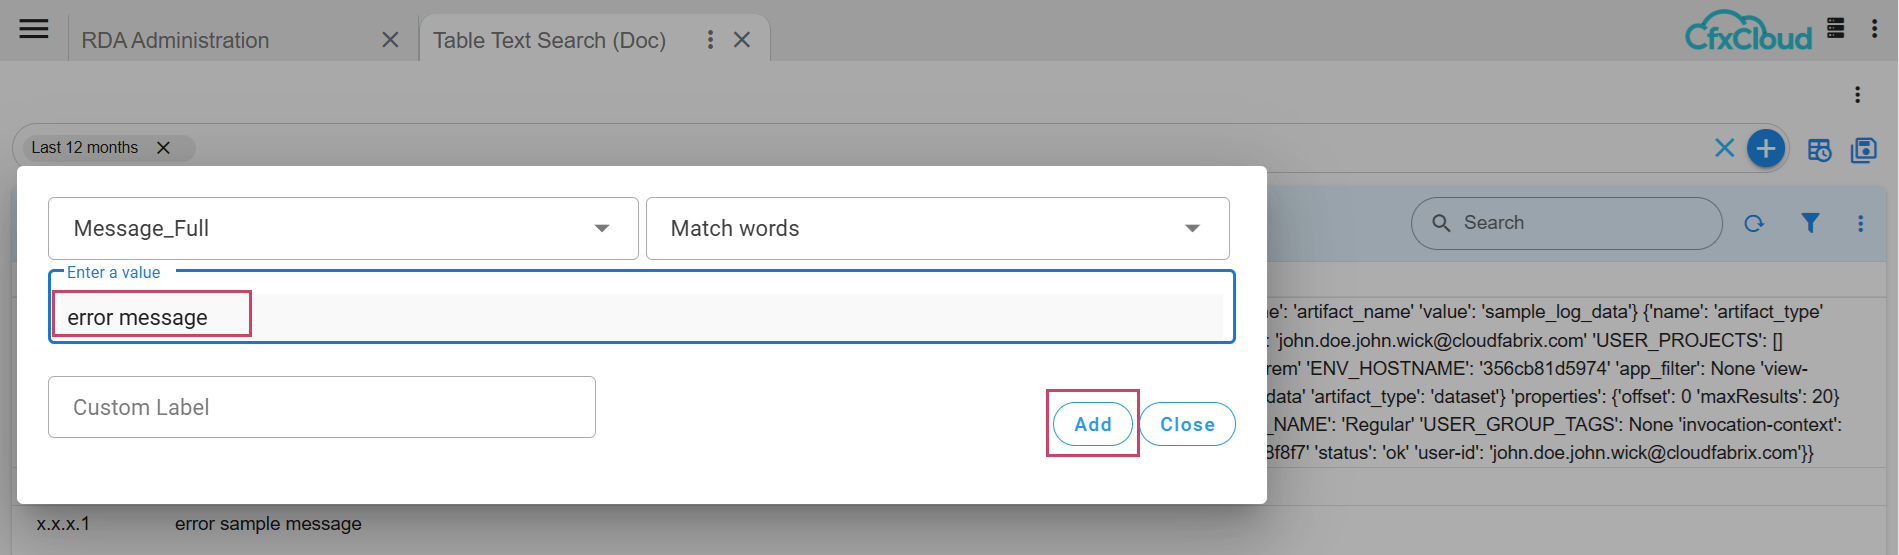Clear filters with the blue X icon

[1724, 148]
